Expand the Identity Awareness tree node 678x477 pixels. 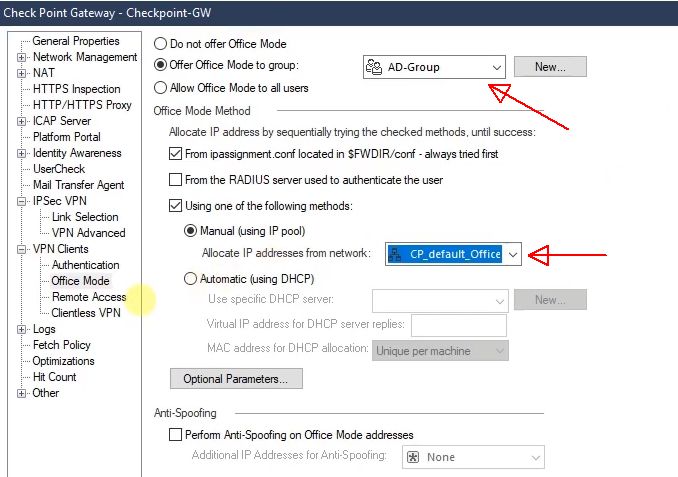click(x=21, y=153)
